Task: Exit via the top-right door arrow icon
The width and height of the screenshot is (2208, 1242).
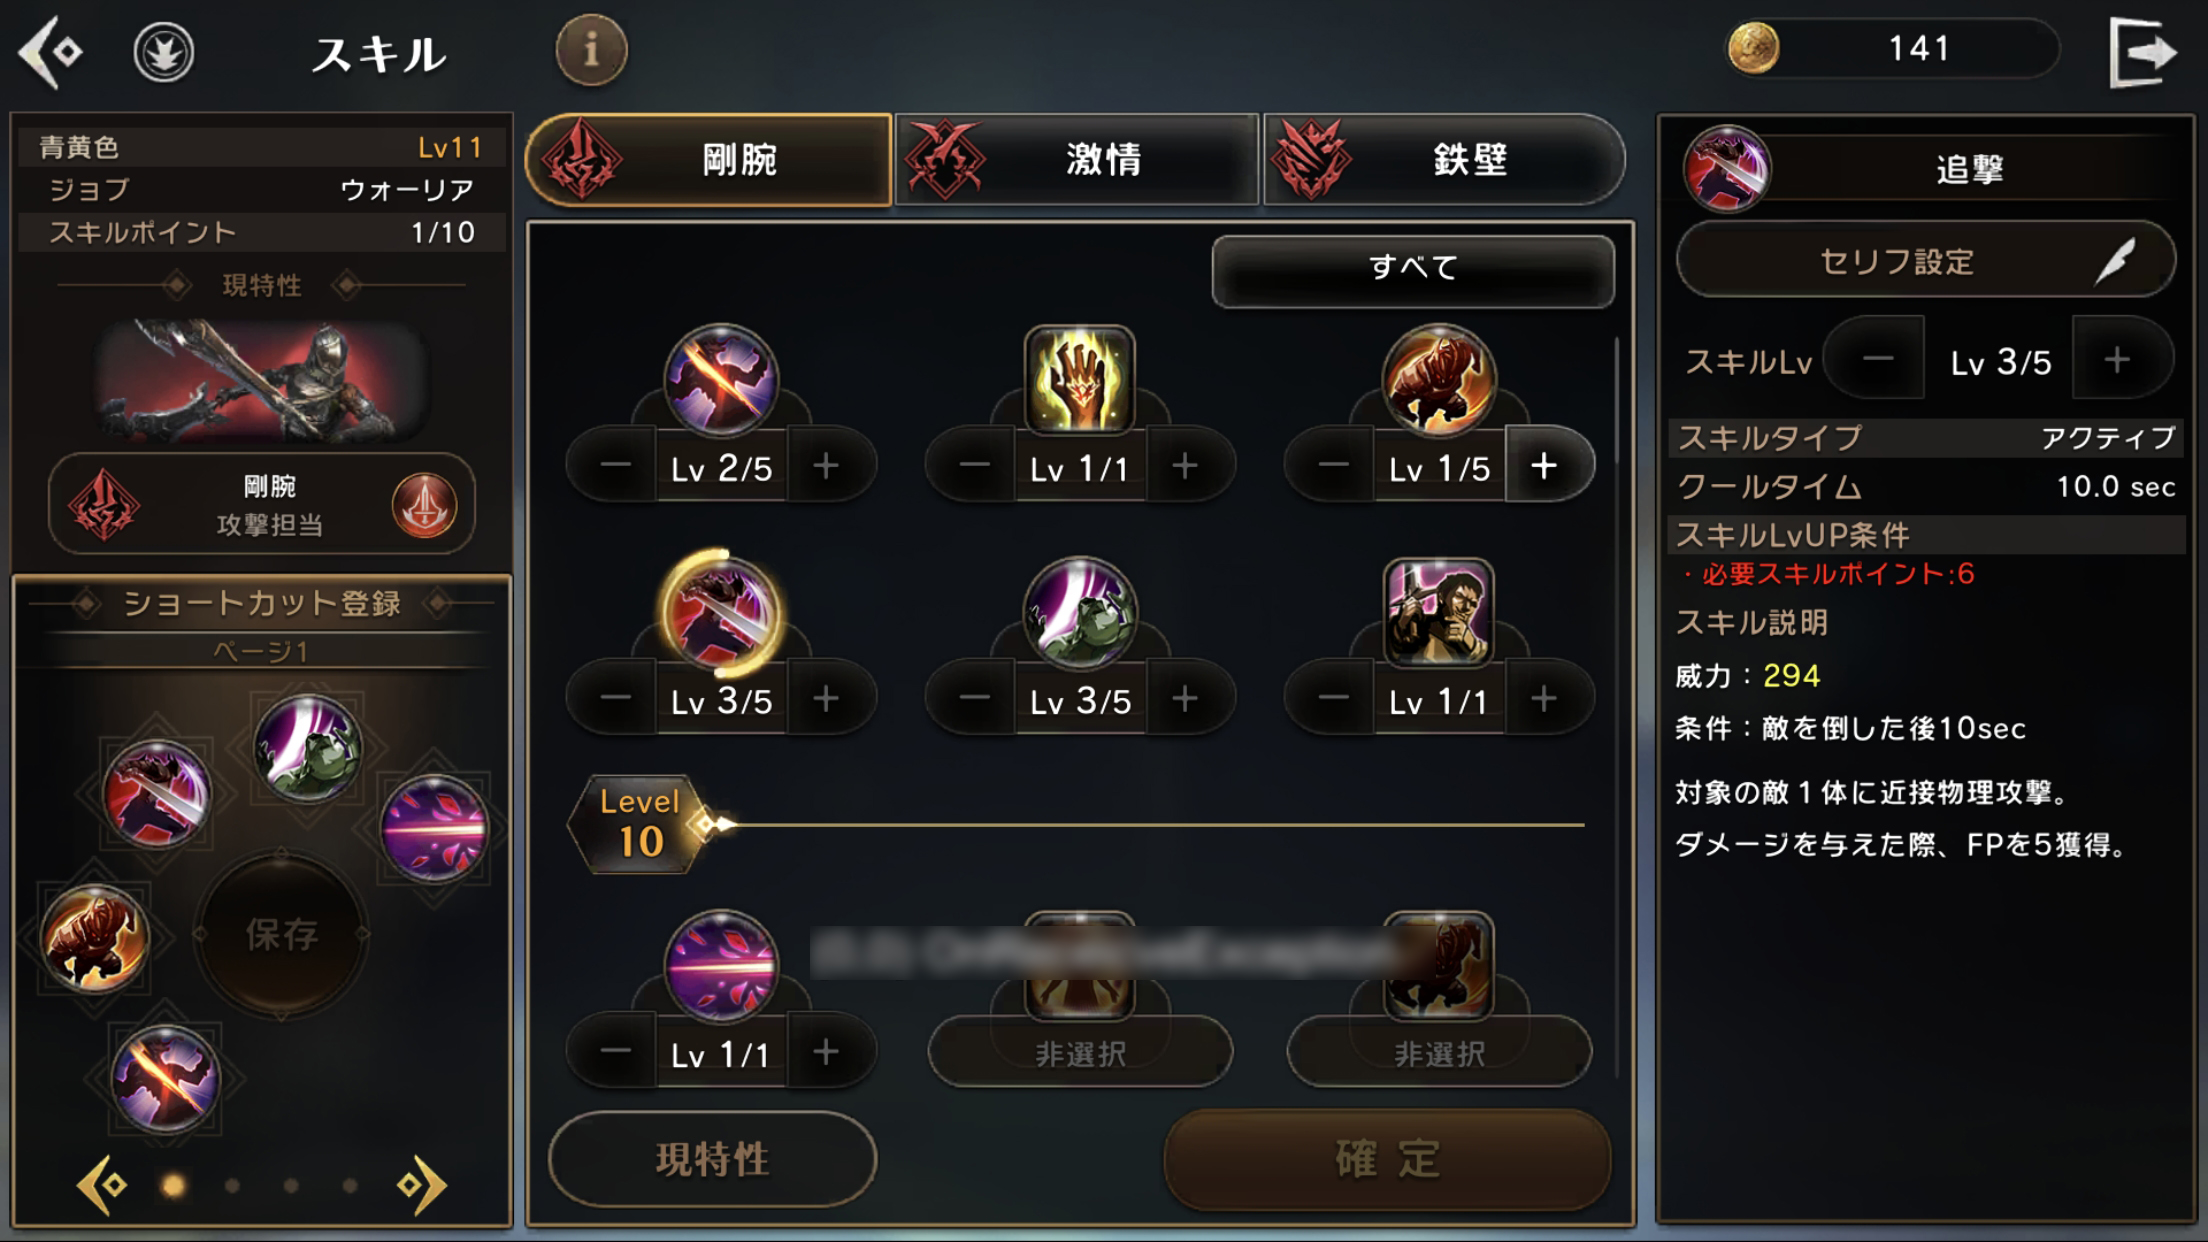Action: point(2144,52)
